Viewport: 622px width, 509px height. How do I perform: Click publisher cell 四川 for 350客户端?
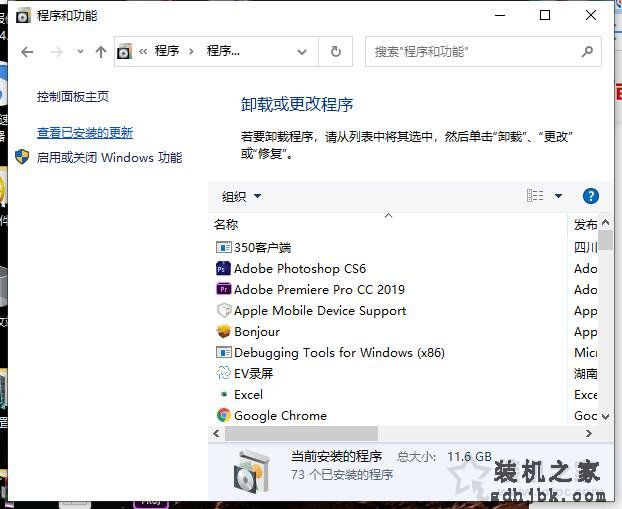click(x=586, y=248)
